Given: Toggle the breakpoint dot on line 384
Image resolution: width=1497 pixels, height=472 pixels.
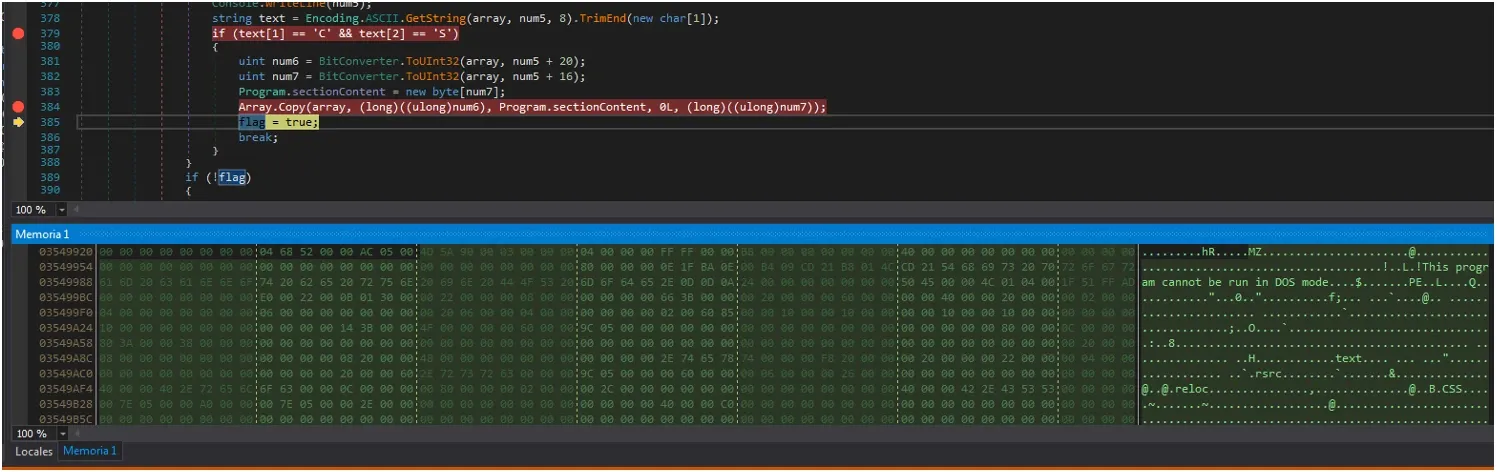Looking at the screenshot, I should pos(18,106).
